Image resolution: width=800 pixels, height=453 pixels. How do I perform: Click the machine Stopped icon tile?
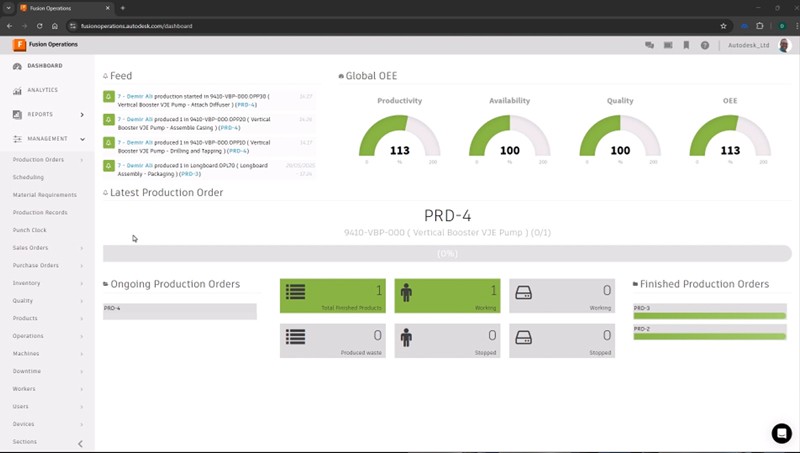tap(523, 338)
